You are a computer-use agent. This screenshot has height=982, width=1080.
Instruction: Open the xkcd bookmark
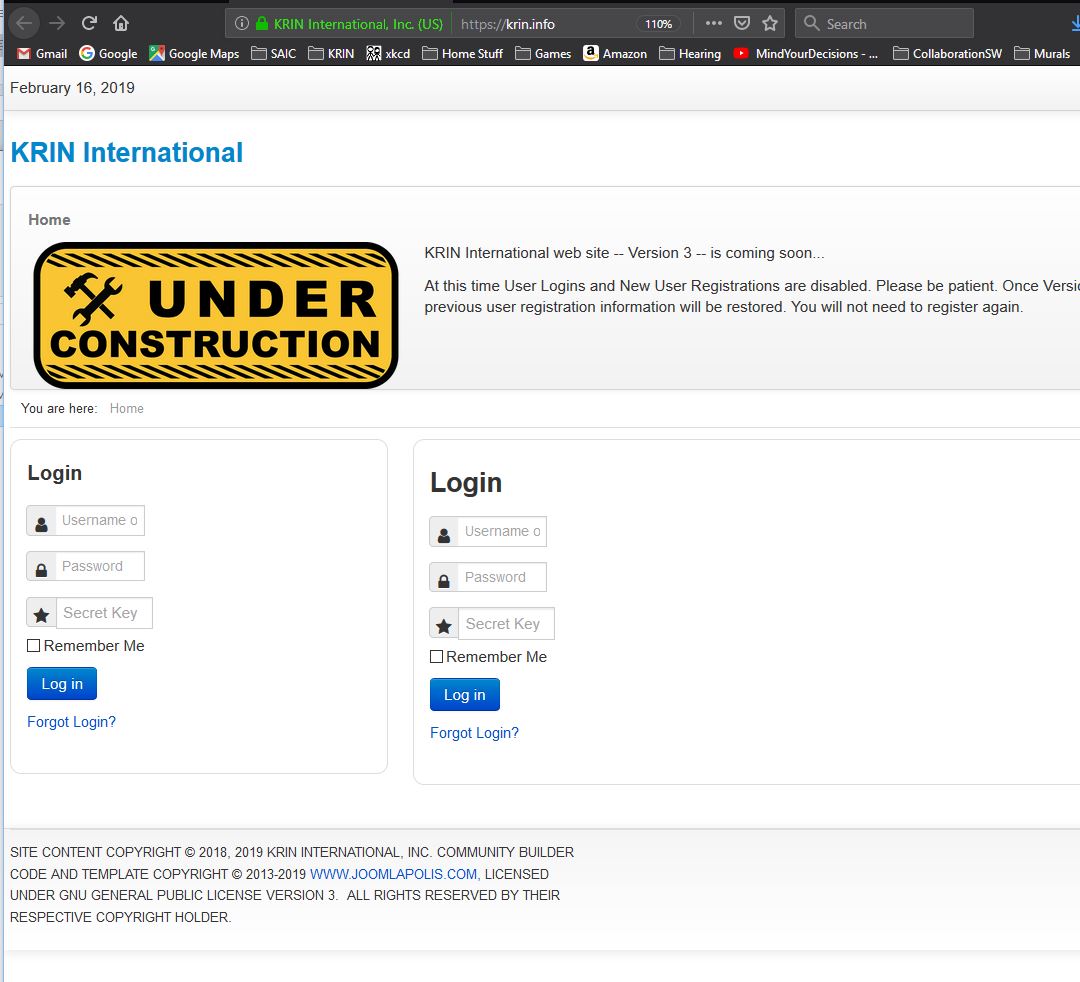coord(388,54)
